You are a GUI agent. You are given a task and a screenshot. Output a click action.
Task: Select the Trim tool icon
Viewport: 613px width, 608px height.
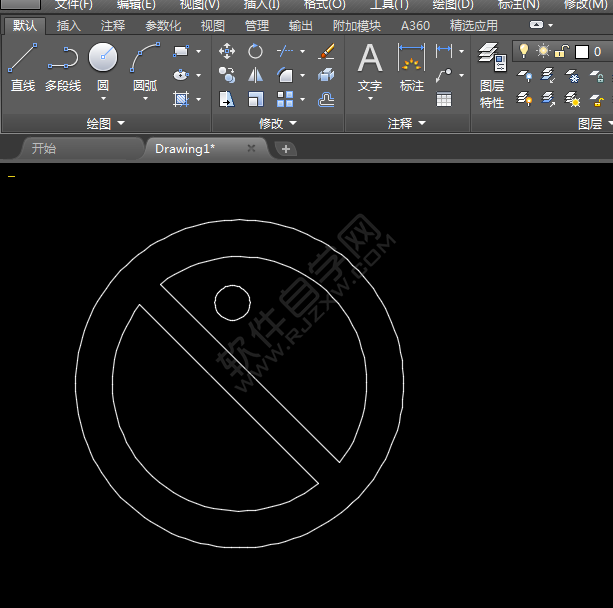tap(285, 51)
